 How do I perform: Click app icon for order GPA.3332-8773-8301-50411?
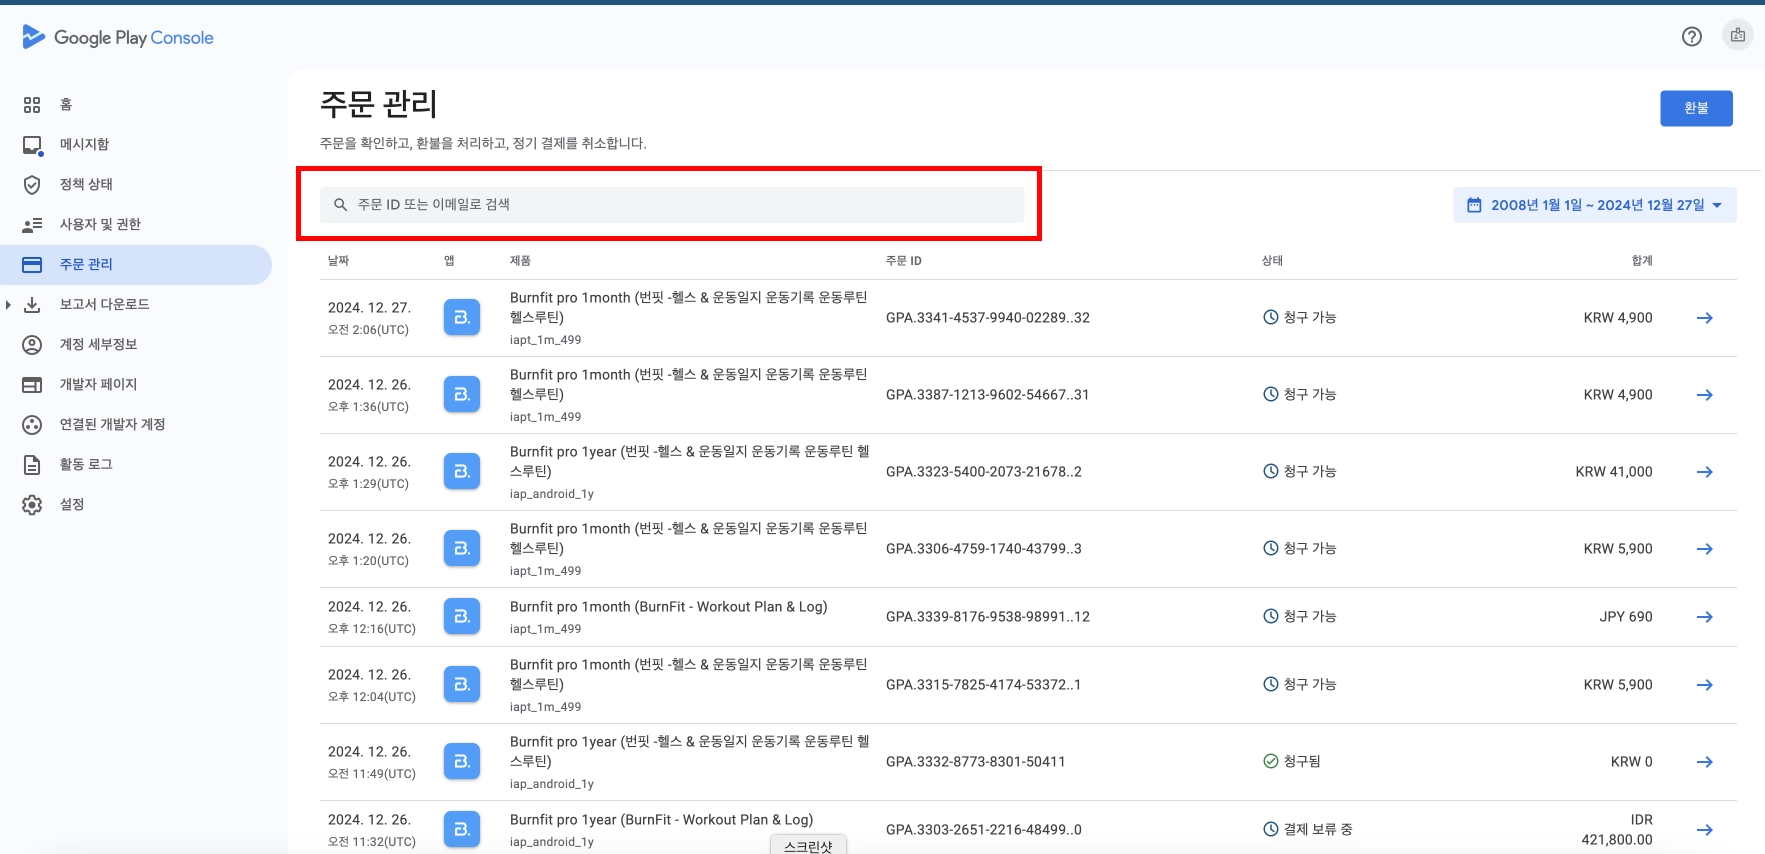coord(462,762)
